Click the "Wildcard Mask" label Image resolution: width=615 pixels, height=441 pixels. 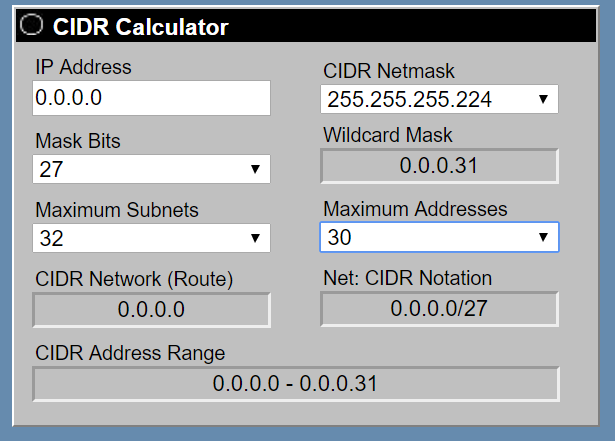(388, 135)
